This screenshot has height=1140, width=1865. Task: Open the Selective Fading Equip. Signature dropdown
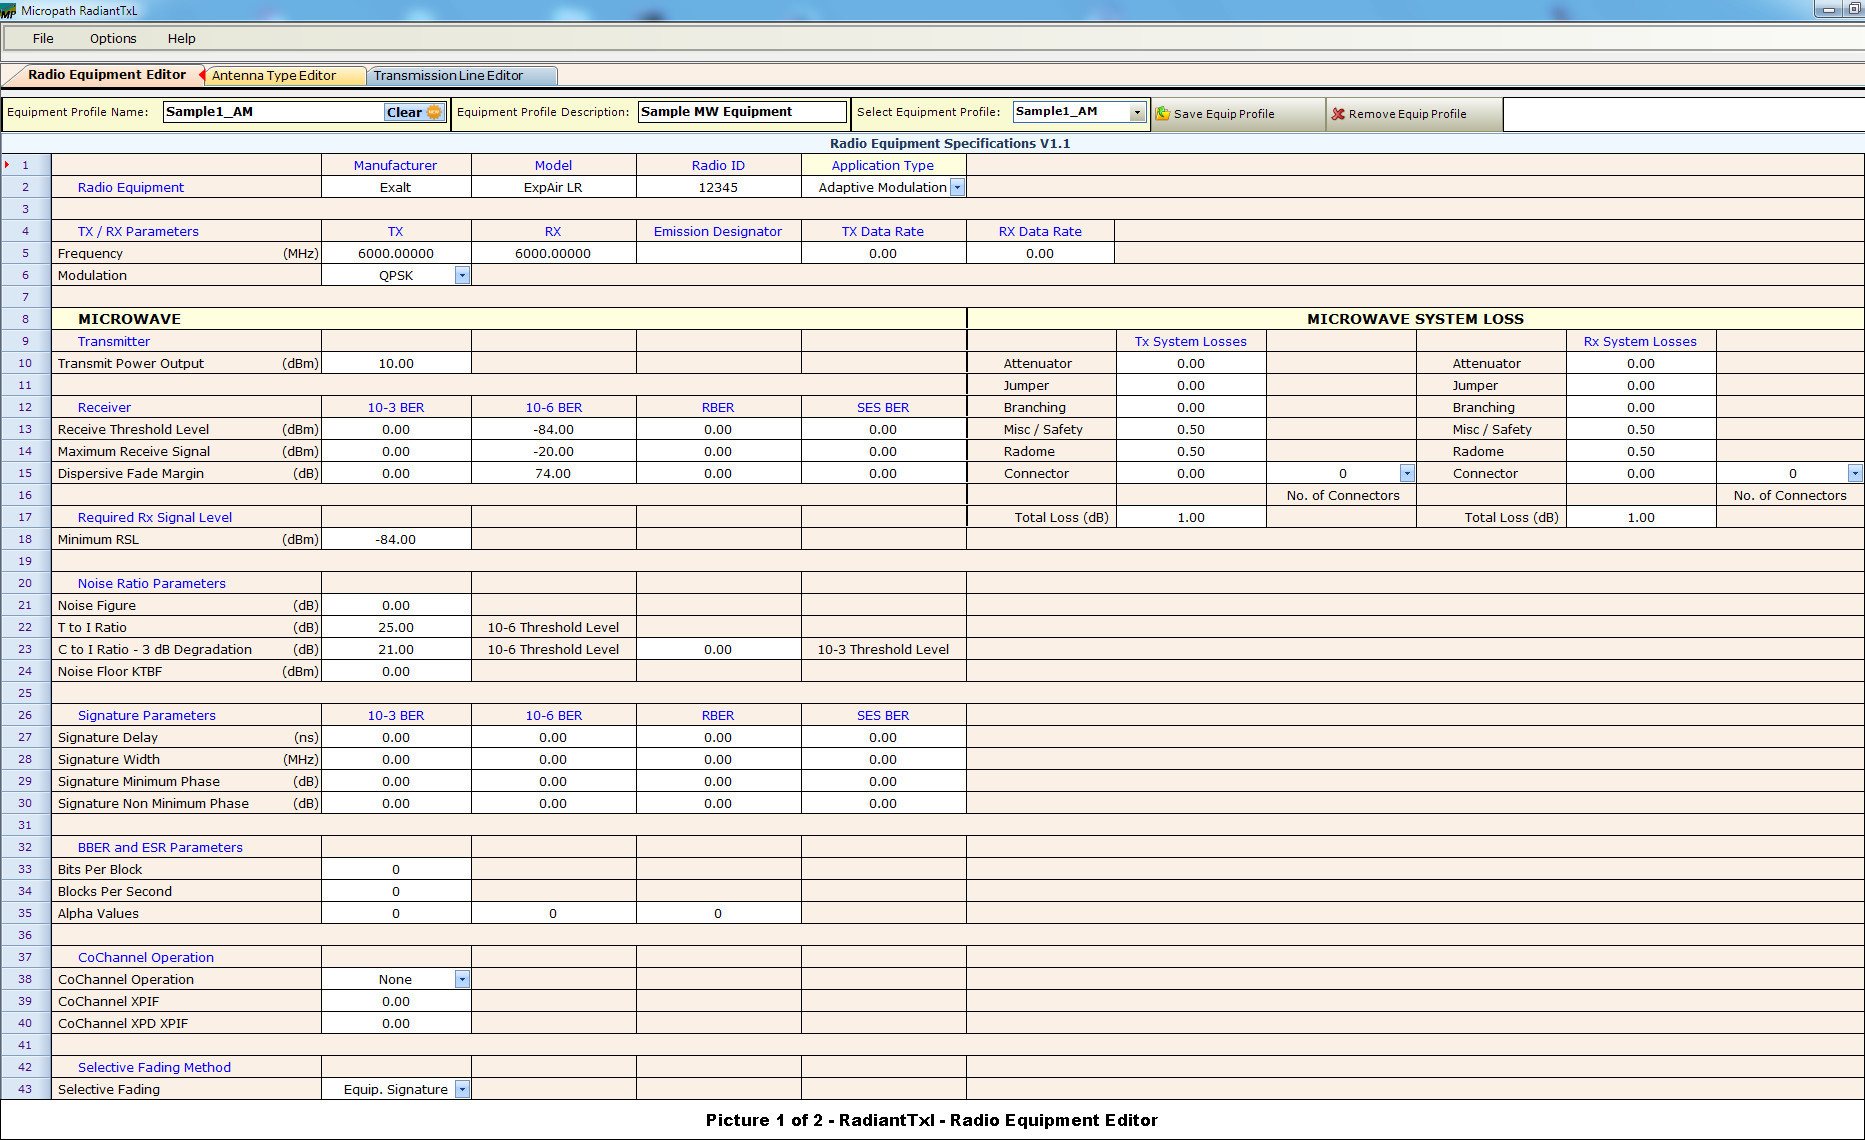[462, 1090]
